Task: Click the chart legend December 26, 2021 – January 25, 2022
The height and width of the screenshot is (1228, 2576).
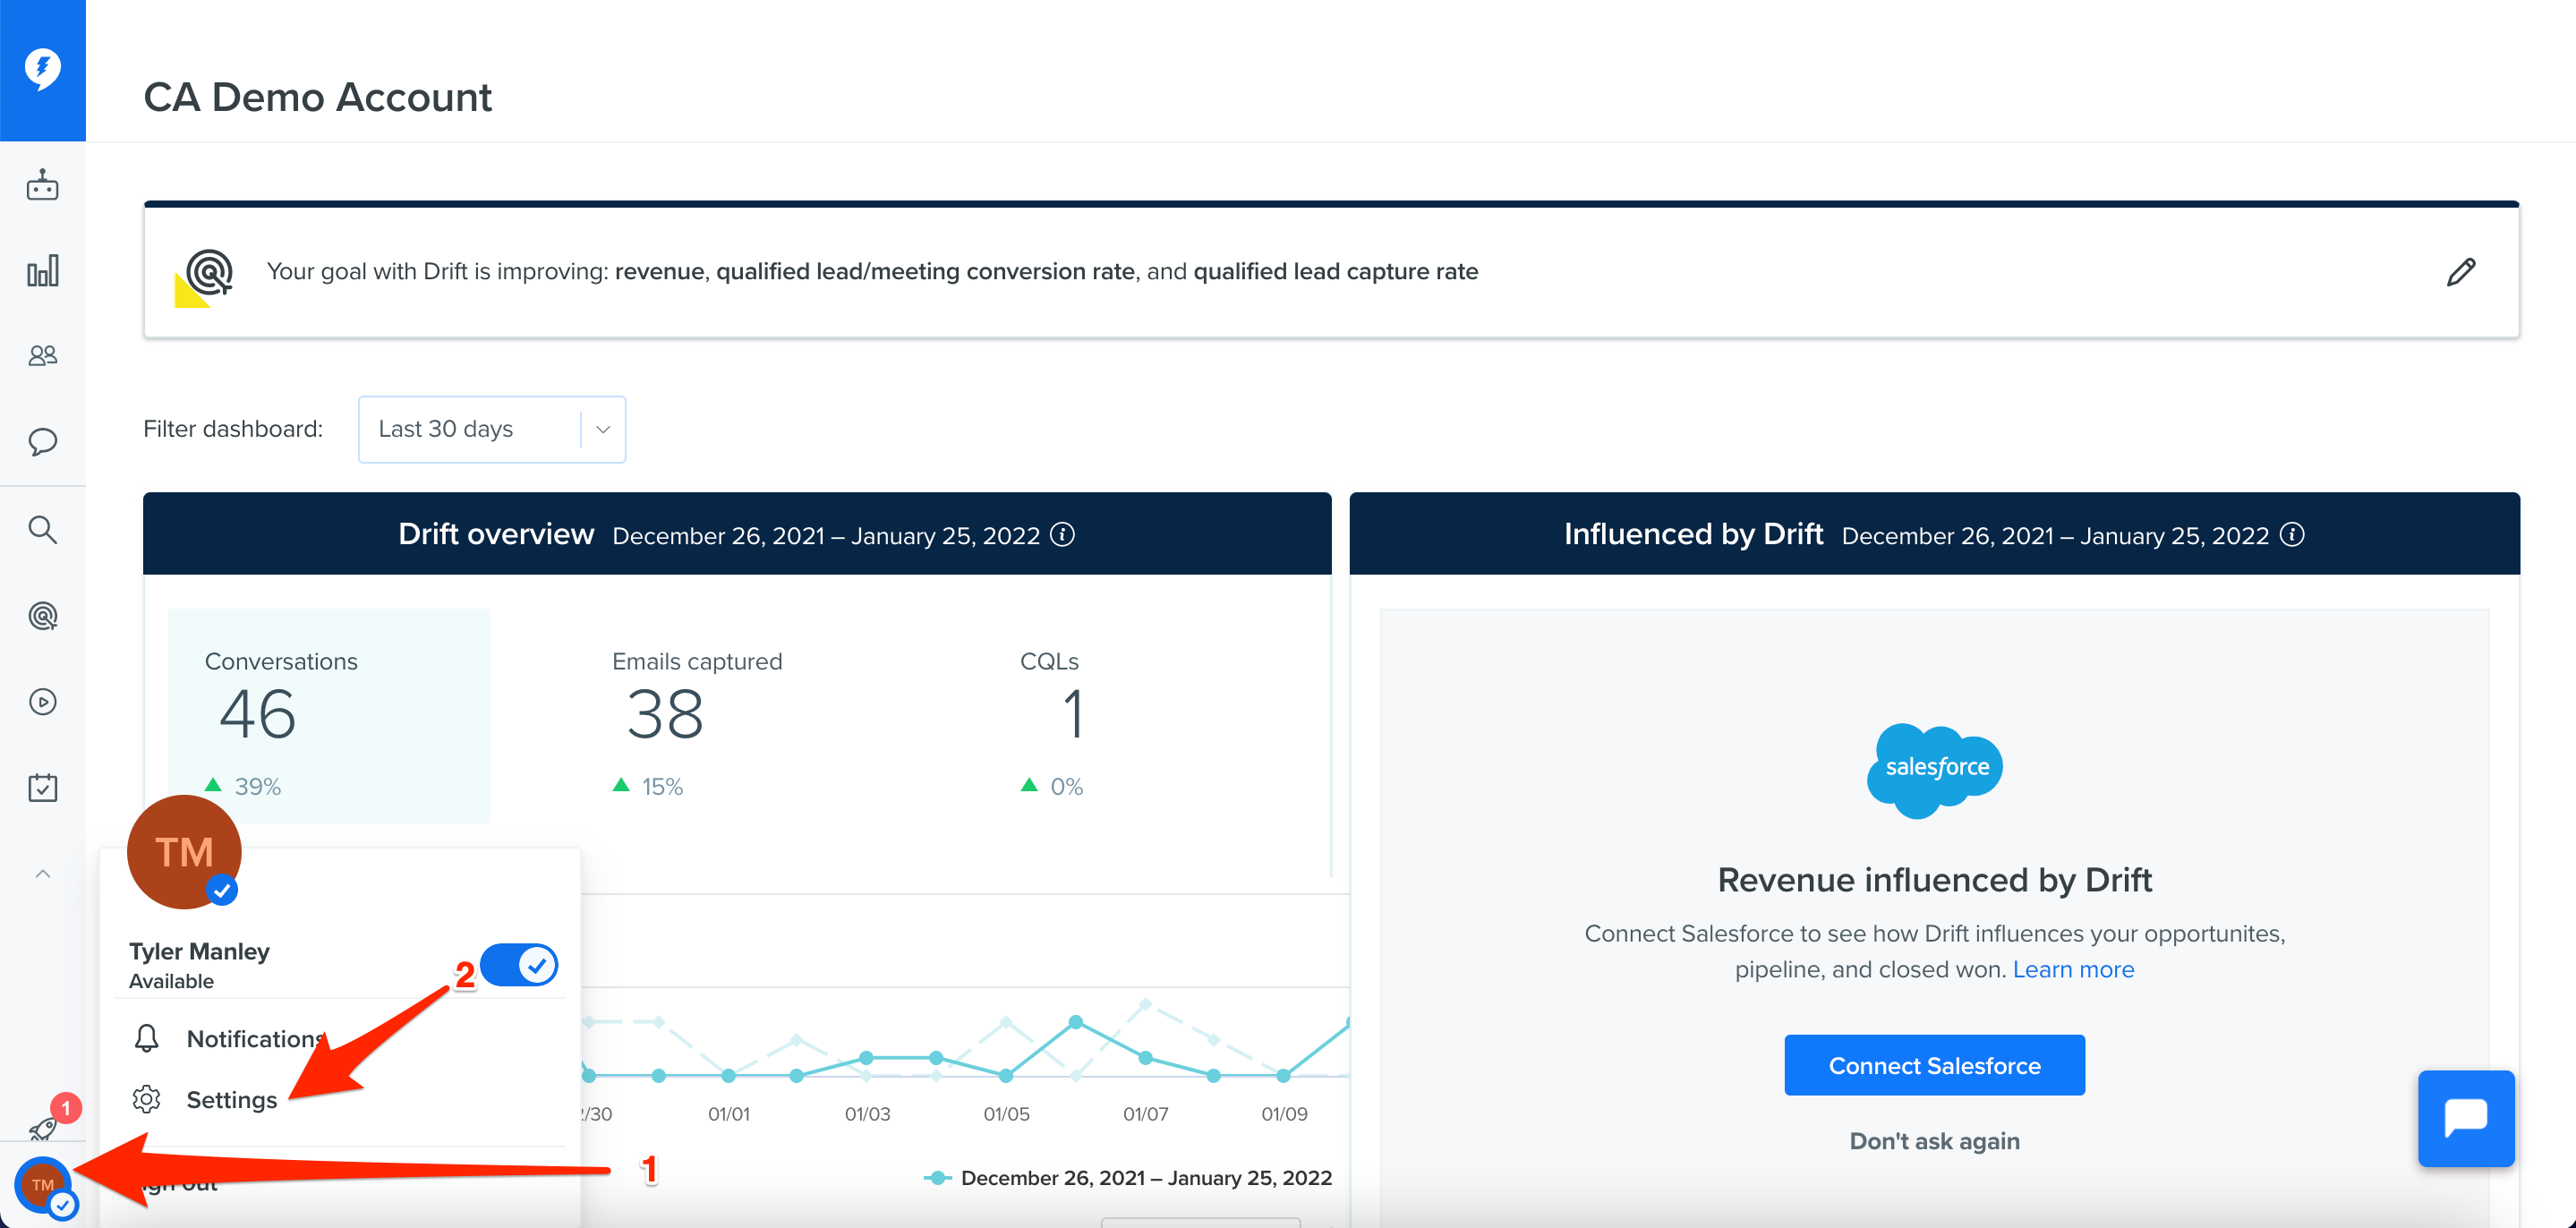Action: pos(1128,1178)
